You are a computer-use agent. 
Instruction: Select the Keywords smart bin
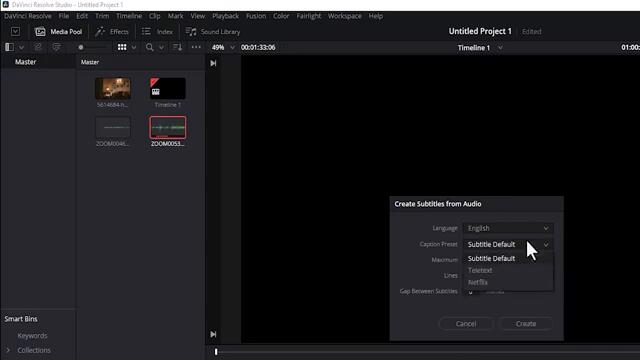pyautogui.click(x=32, y=336)
